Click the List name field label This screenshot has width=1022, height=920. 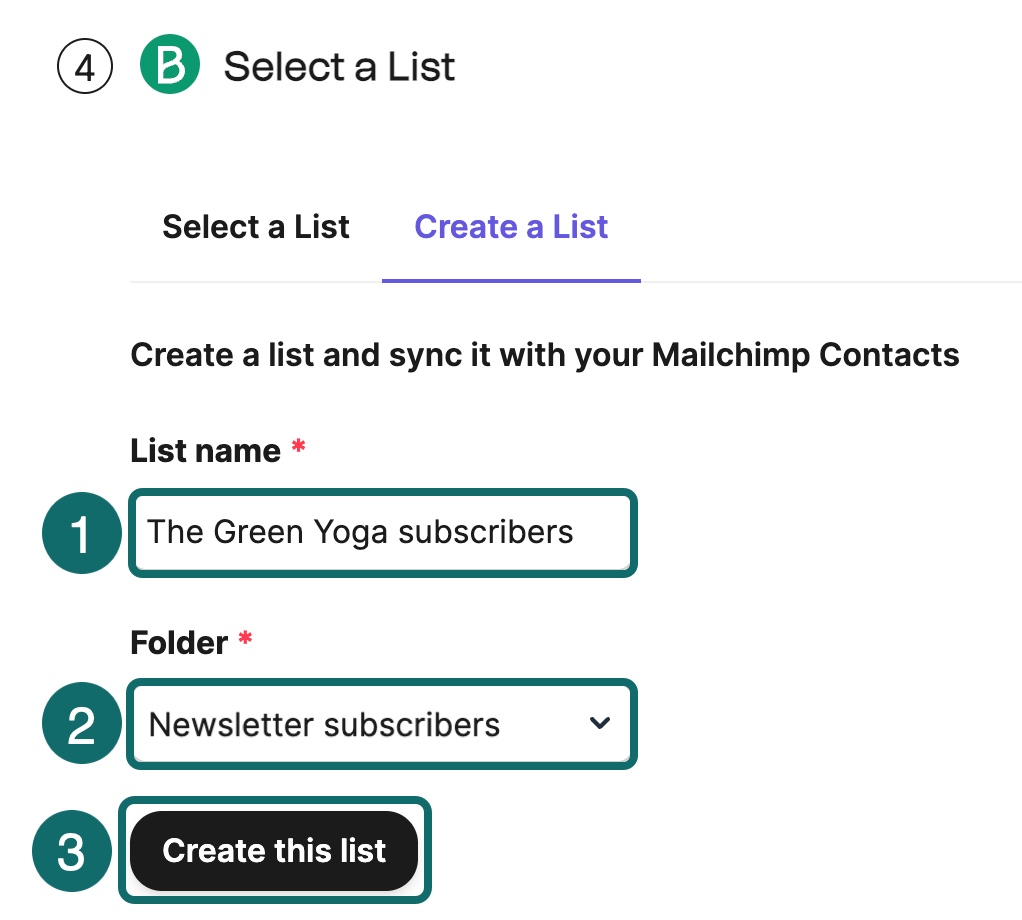(205, 450)
